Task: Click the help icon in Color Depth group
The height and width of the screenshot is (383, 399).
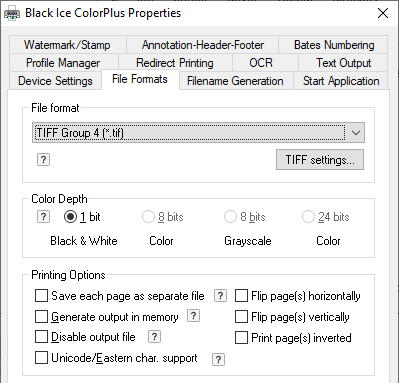Action: point(43,217)
